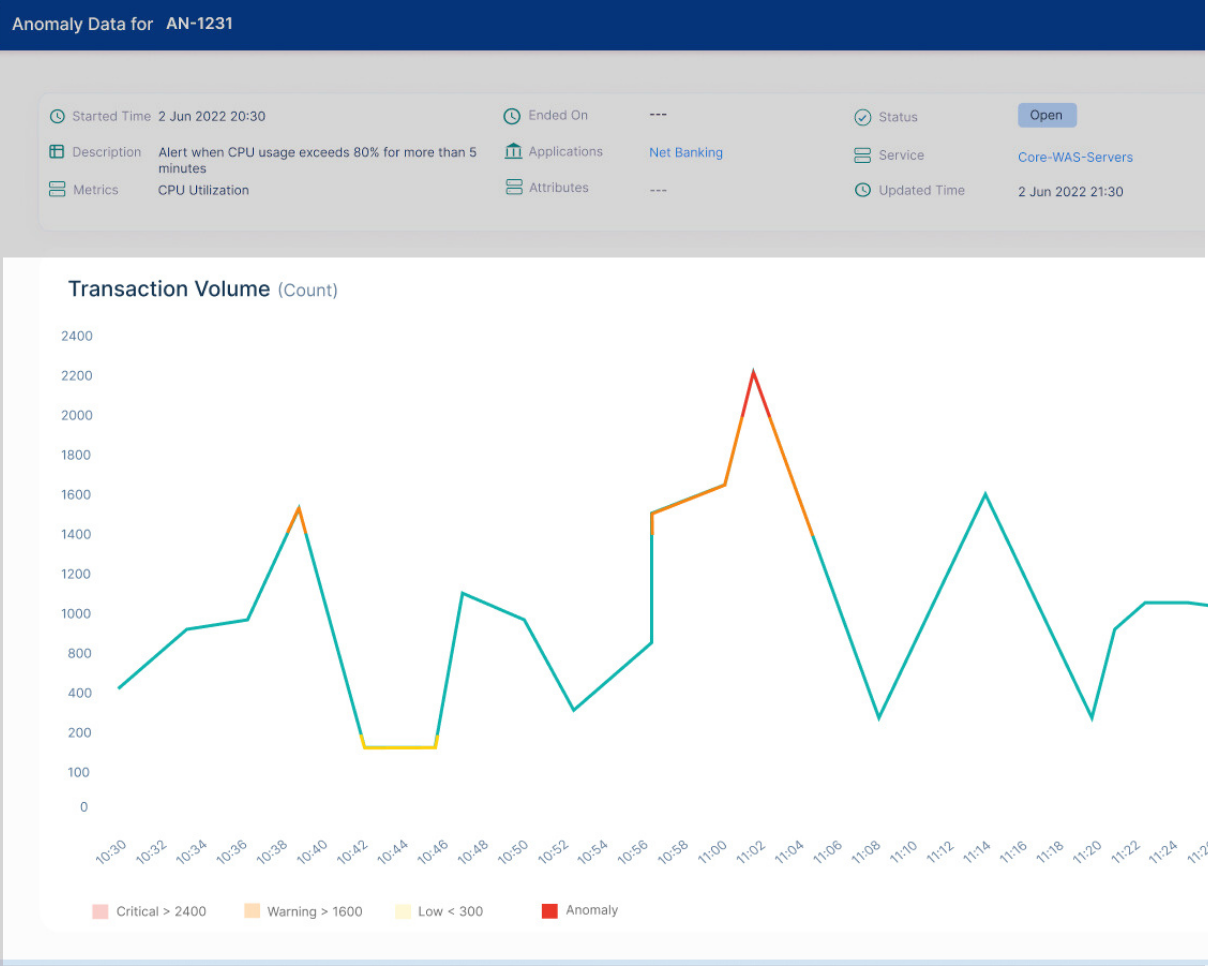
Task: Click the Description table icon
Action: pos(58,152)
